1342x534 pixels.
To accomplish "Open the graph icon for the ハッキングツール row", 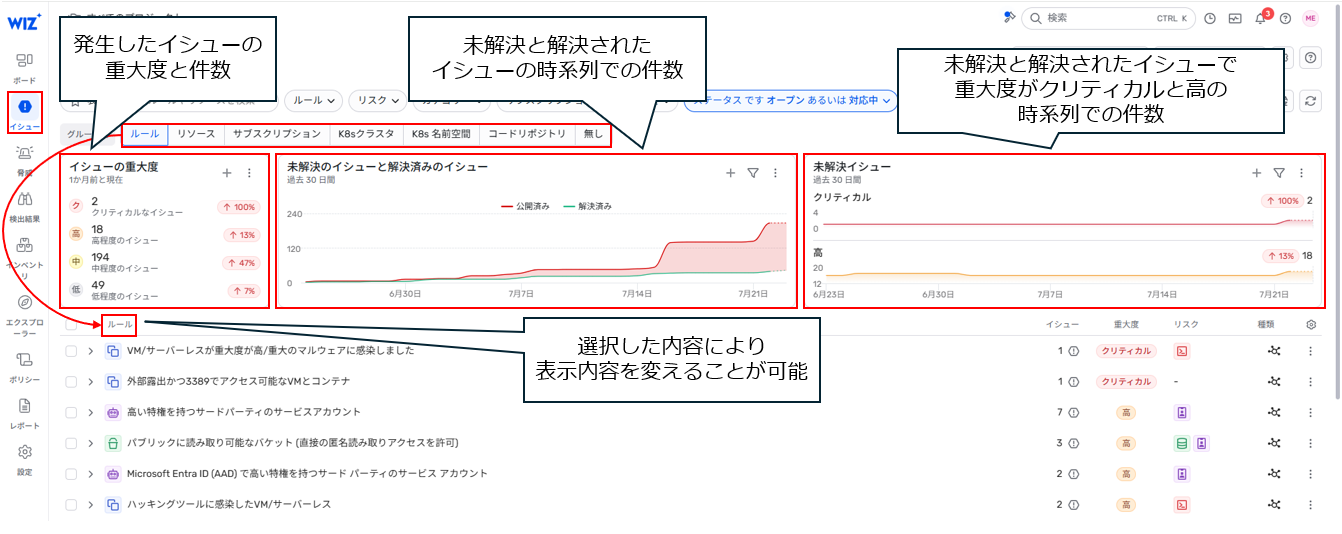I will (1274, 504).
